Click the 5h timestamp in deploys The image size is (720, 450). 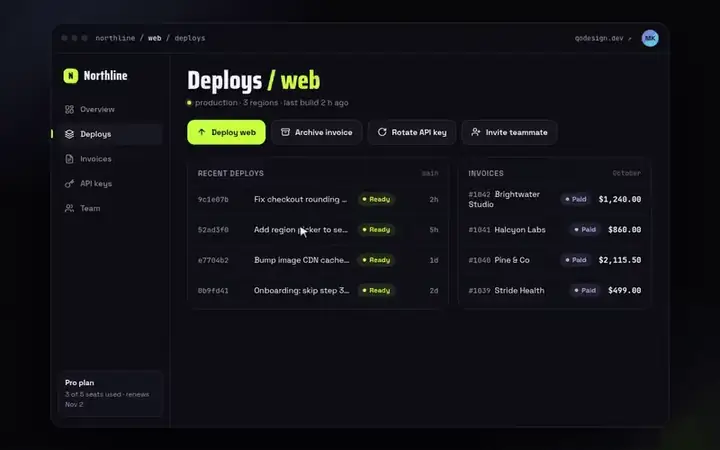pos(434,230)
